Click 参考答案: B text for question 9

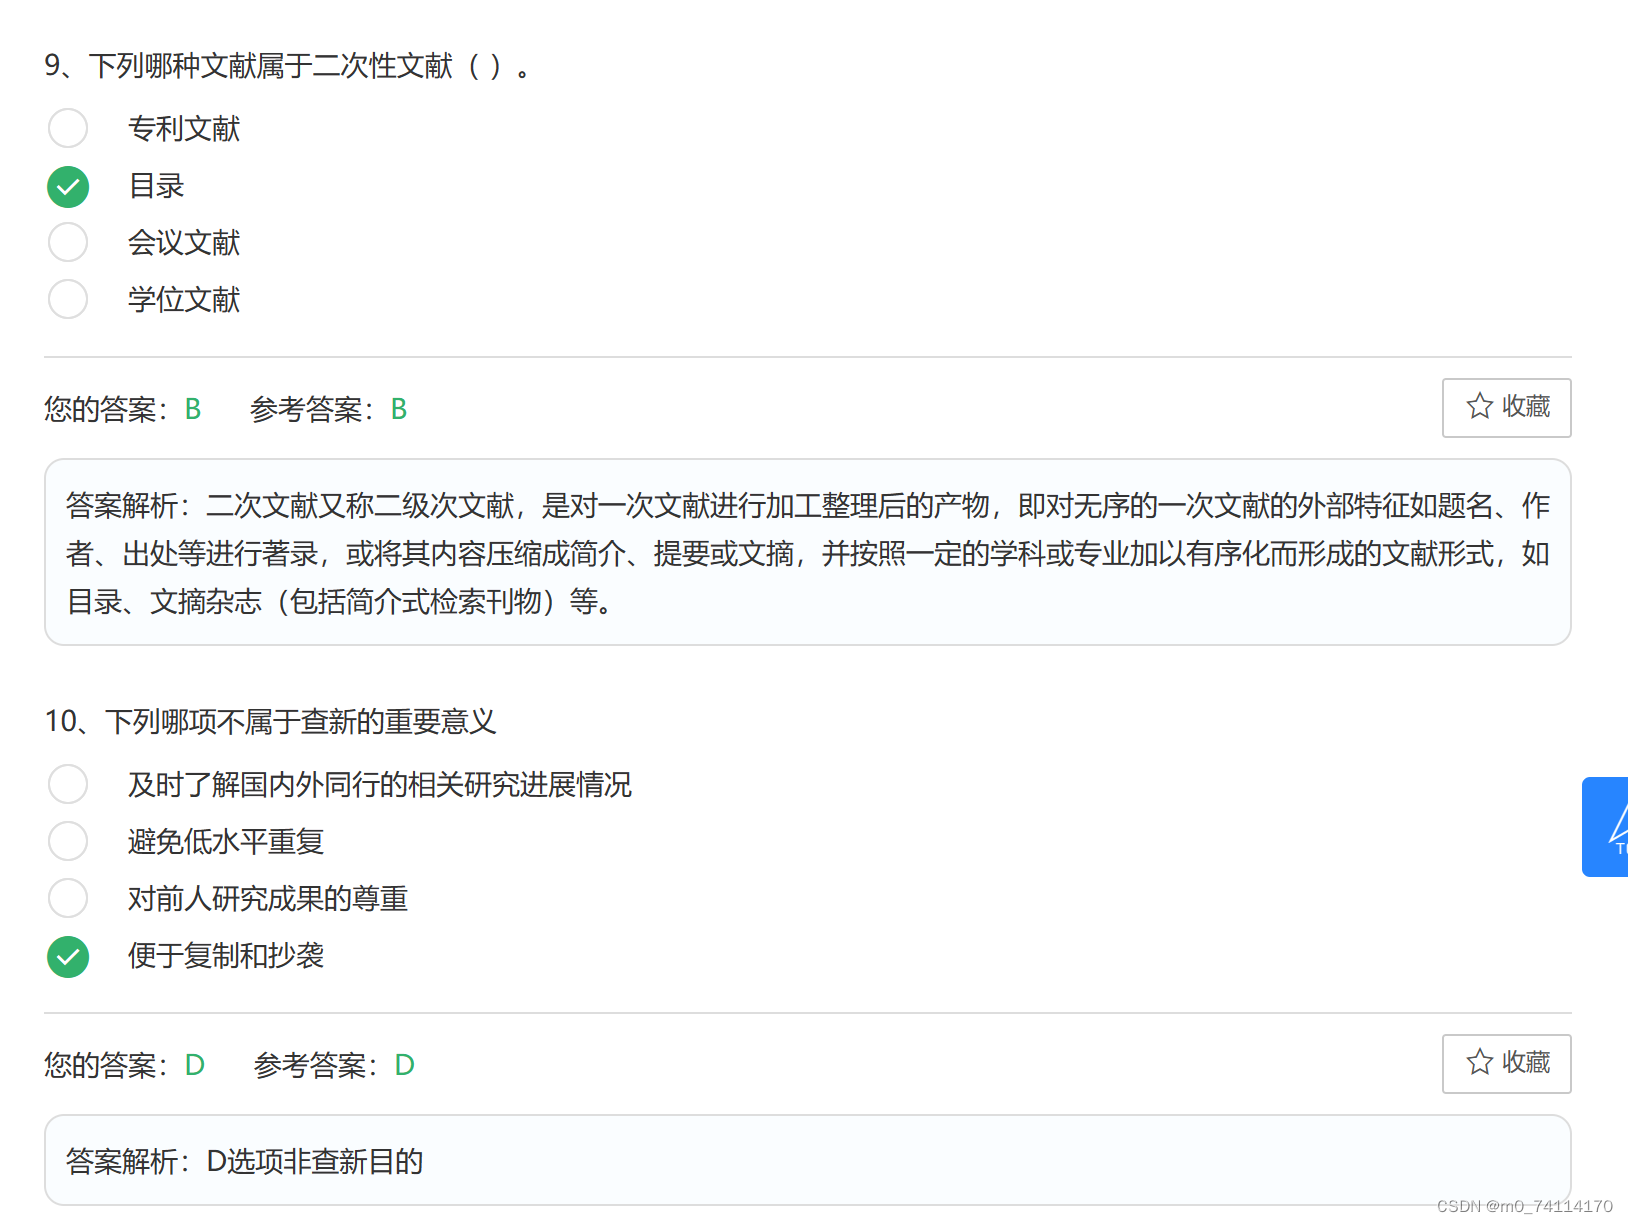[x=328, y=409]
